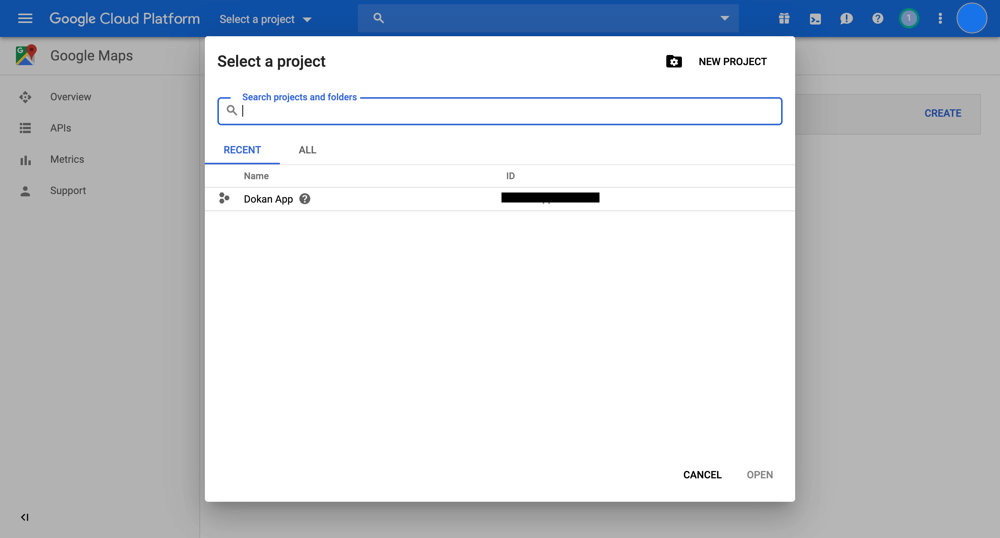Screen dimensions: 1000x538
Task: Click the top bar search magnifier icon
Action: [378, 18]
